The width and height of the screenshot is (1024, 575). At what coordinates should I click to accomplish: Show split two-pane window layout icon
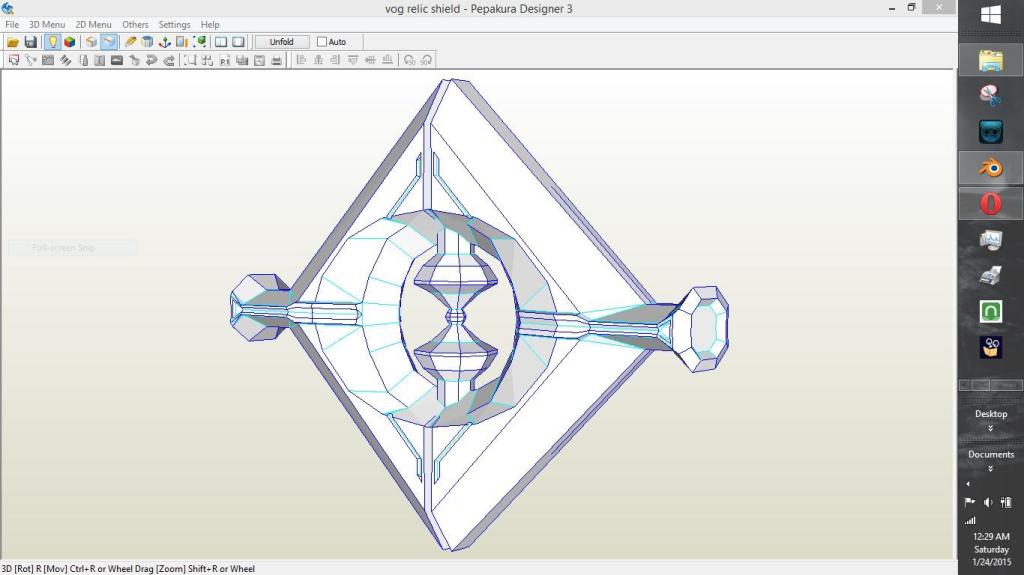coord(221,42)
